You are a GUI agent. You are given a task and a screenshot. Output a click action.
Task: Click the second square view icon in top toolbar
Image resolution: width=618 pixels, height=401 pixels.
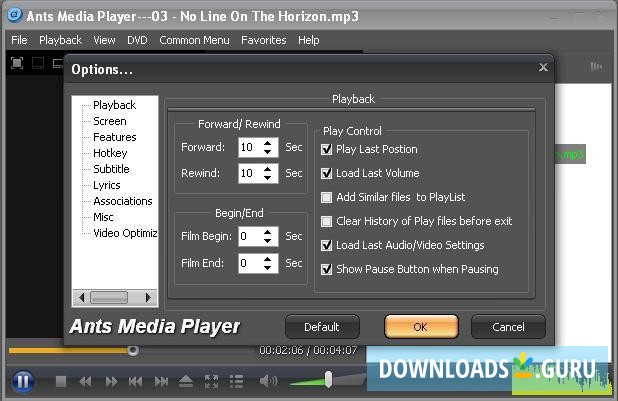click(x=38, y=63)
